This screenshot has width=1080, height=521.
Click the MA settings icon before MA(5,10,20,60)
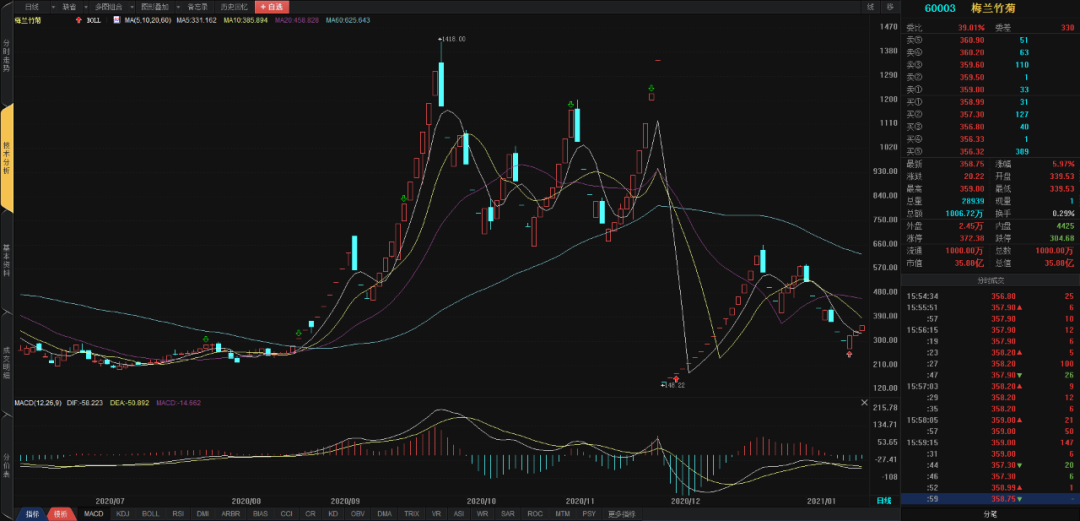[x=116, y=21]
